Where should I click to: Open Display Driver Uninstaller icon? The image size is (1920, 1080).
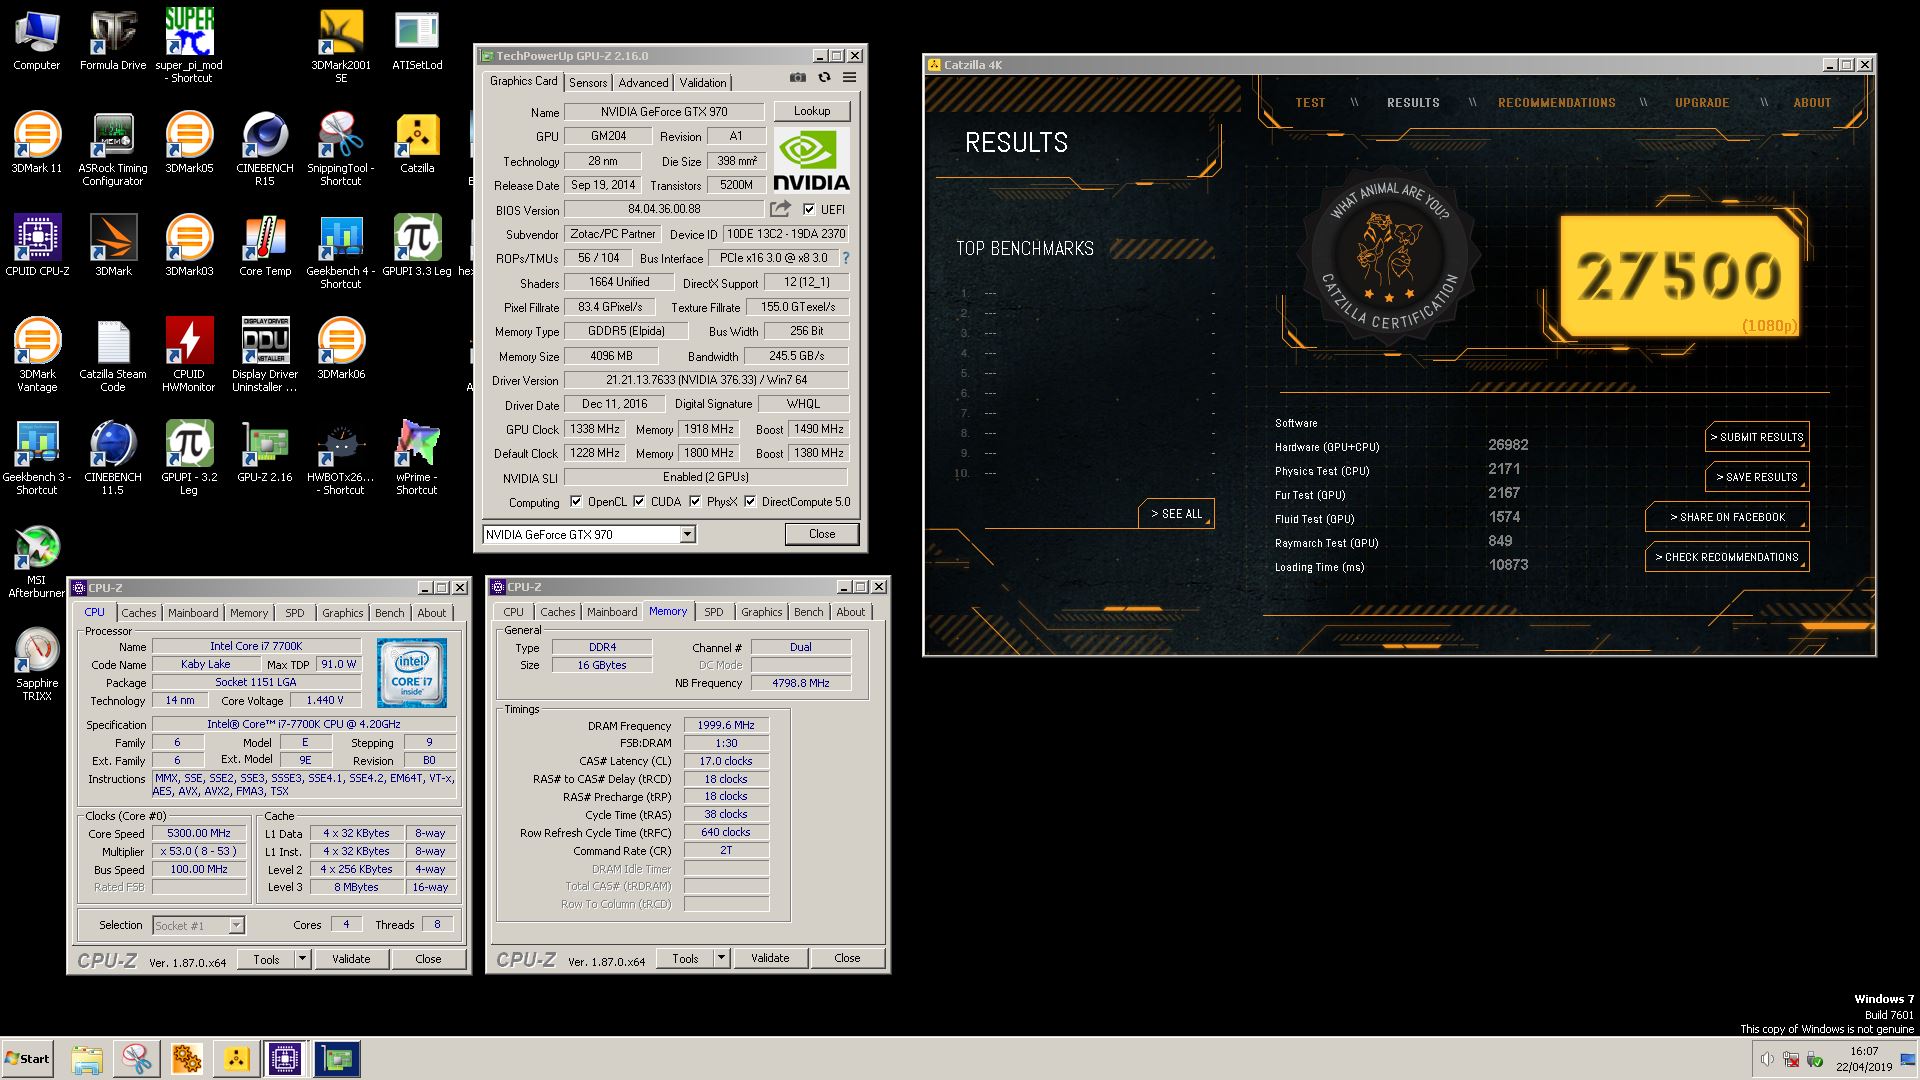265,355
